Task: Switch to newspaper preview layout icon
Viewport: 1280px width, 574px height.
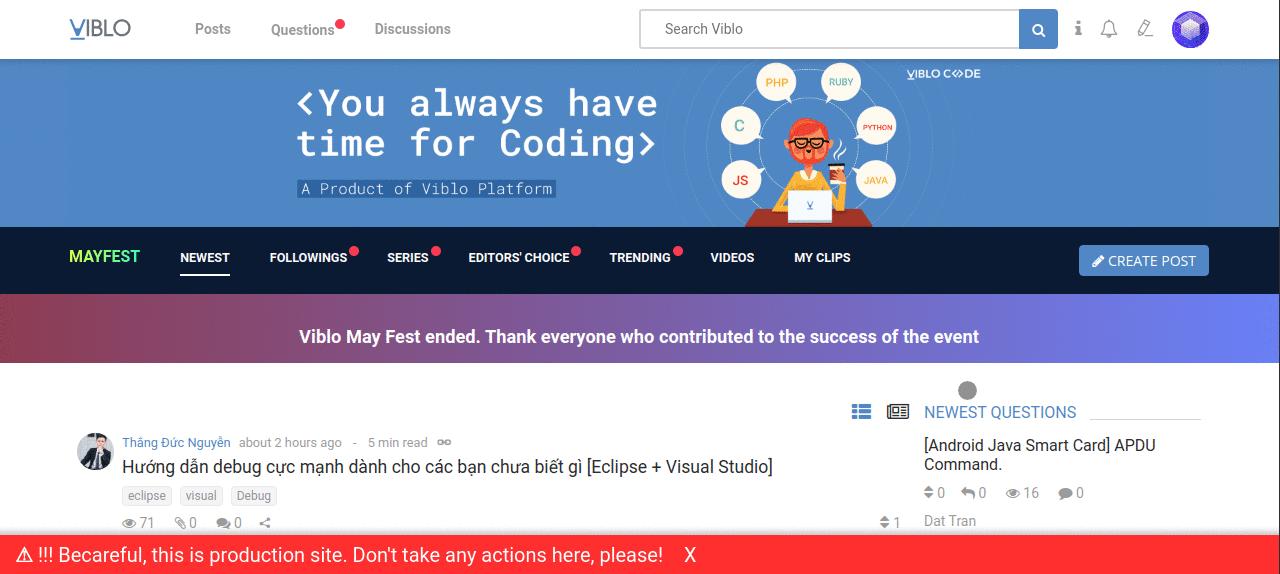Action: 898,411
